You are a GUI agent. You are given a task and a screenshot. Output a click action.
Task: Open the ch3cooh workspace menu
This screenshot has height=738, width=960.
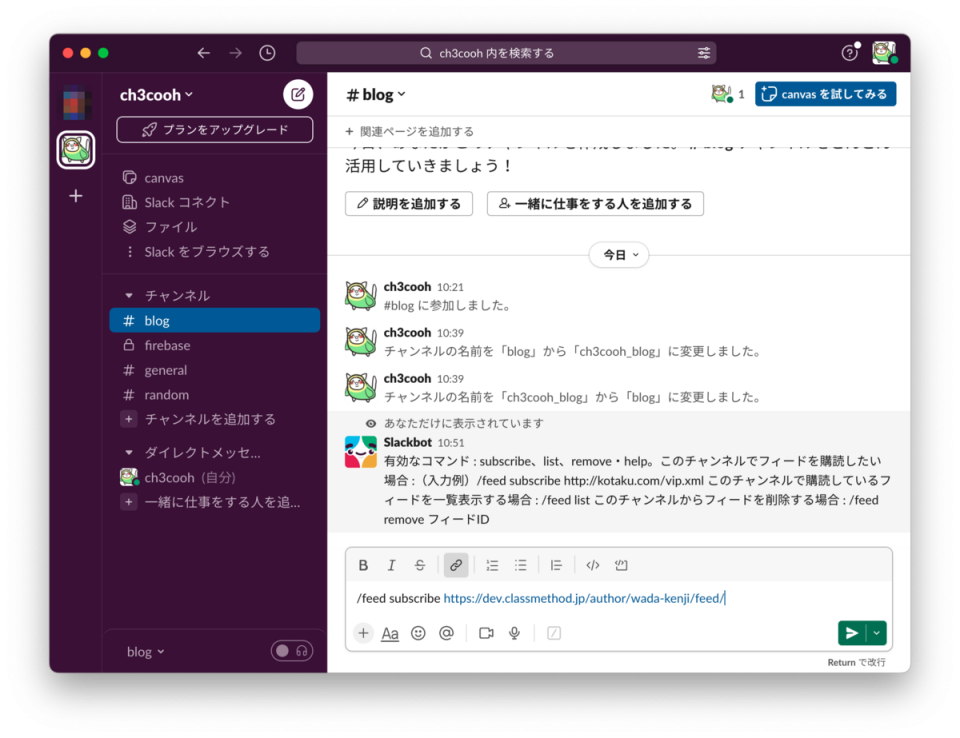pyautogui.click(x=156, y=95)
